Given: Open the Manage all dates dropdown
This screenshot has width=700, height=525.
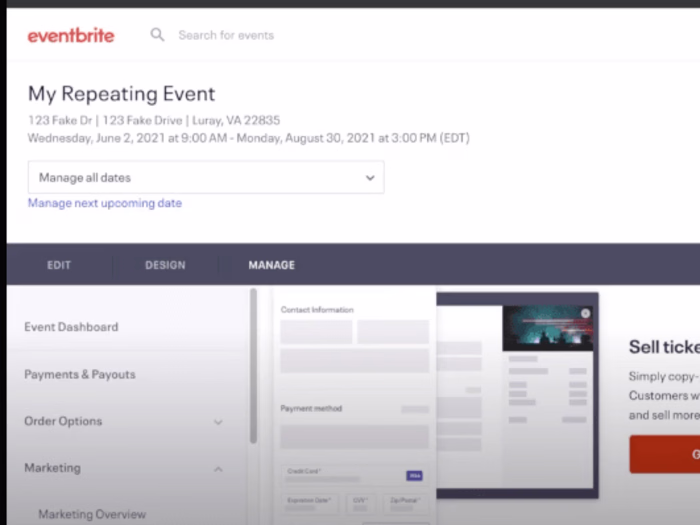Looking at the screenshot, I should (206, 177).
